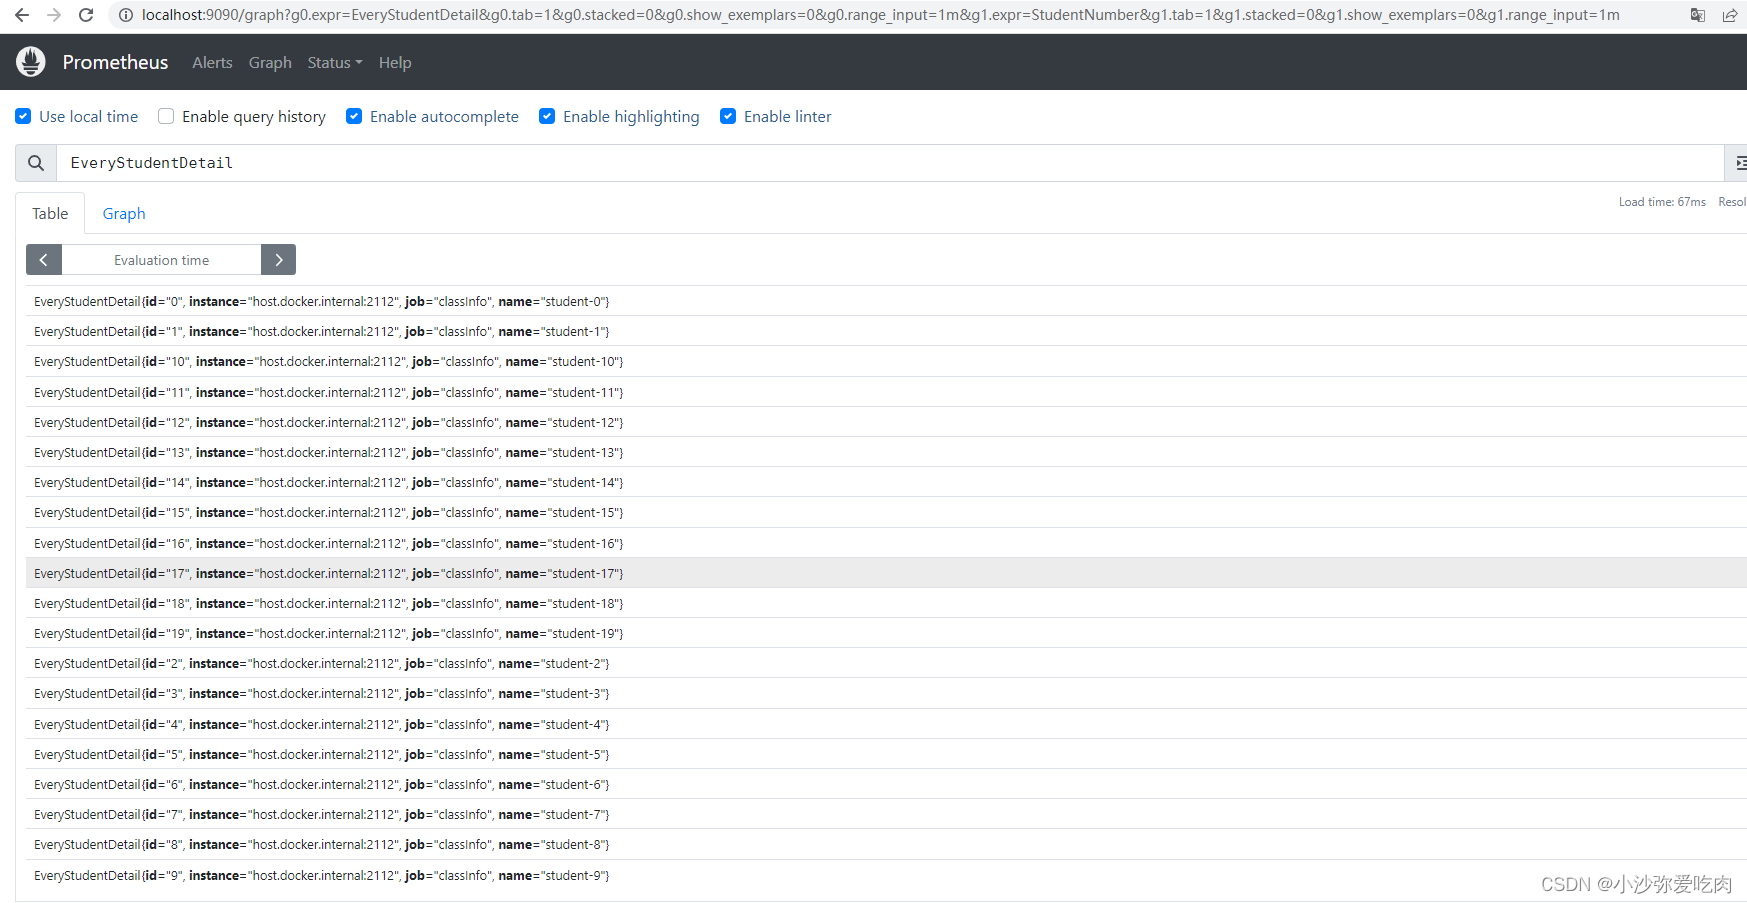Toggle the Enable autocomplete checkbox
Screen dimensions: 1747x903
(x=354, y=116)
